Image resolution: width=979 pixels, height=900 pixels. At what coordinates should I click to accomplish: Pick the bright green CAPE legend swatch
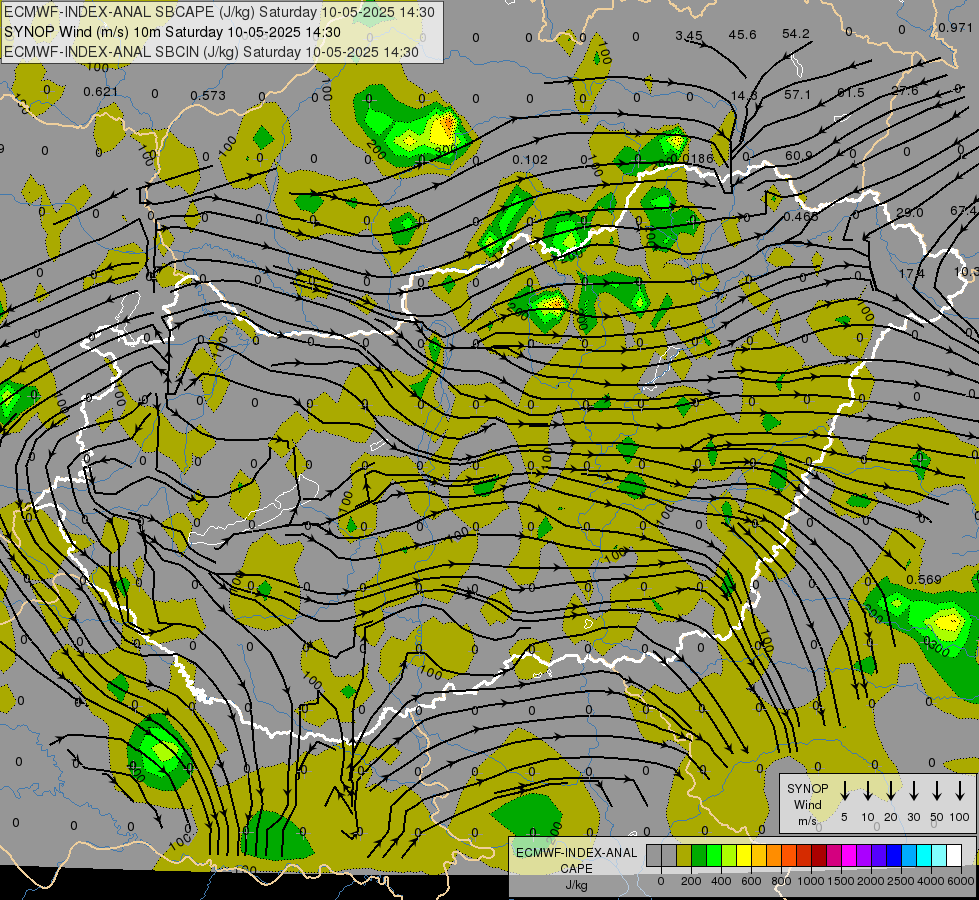[x=714, y=855]
